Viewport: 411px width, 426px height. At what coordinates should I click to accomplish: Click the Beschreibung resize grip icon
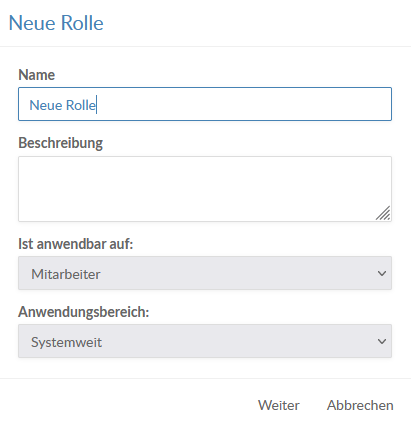coord(383,213)
